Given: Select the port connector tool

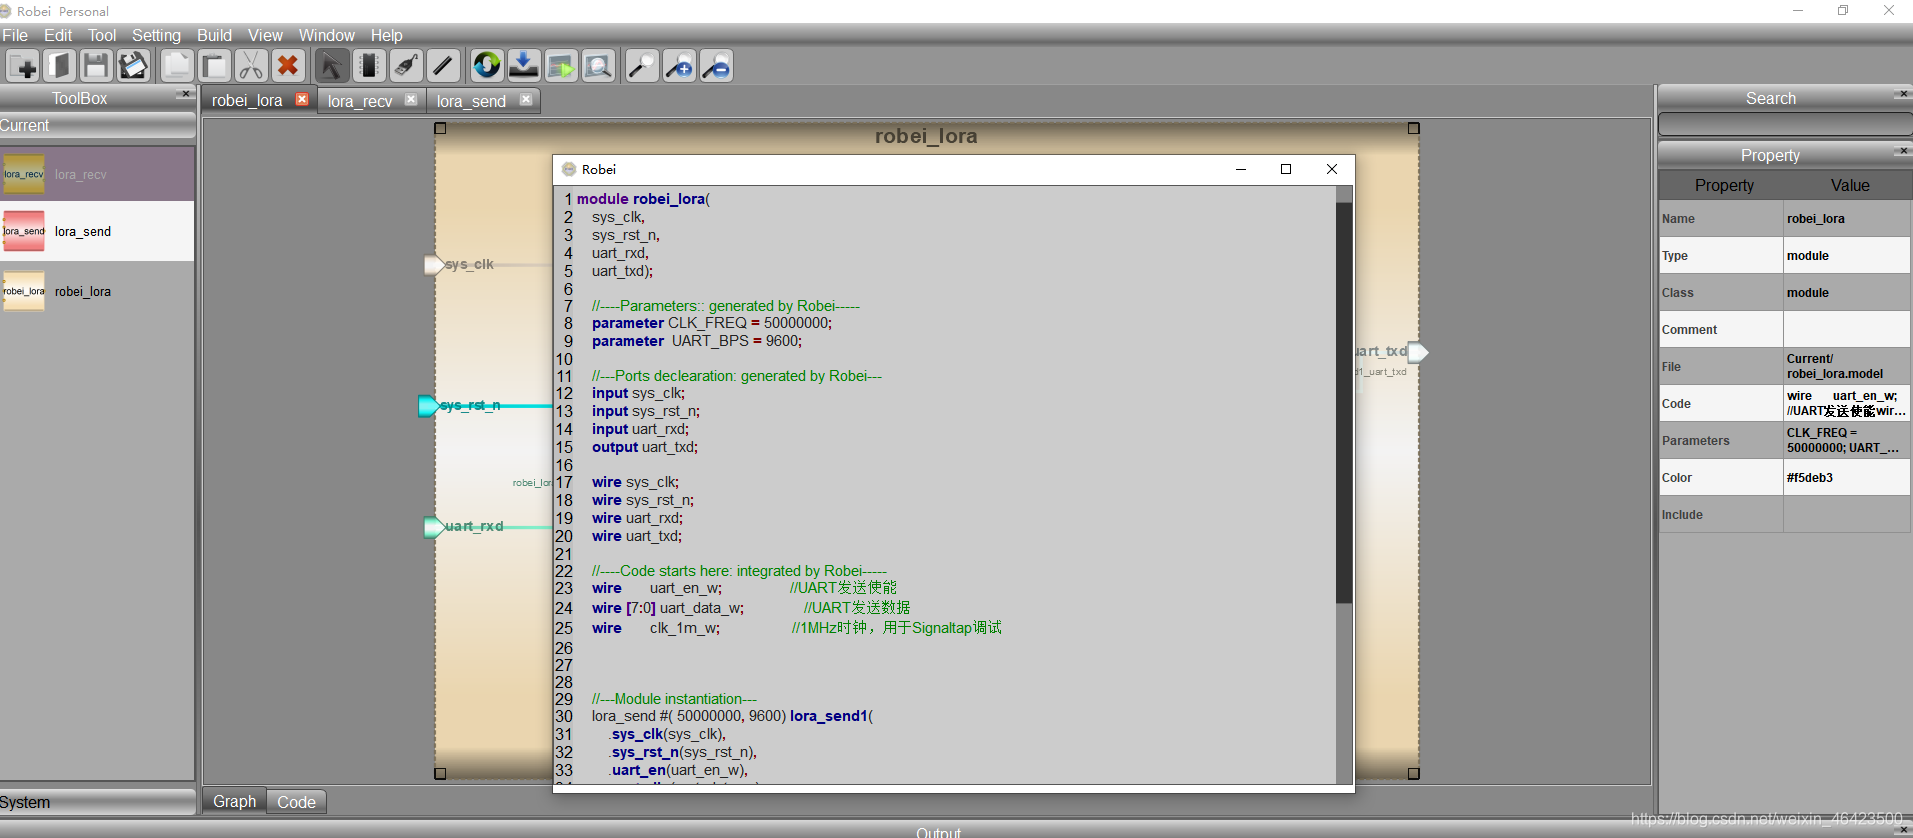Looking at the screenshot, I should [406, 66].
